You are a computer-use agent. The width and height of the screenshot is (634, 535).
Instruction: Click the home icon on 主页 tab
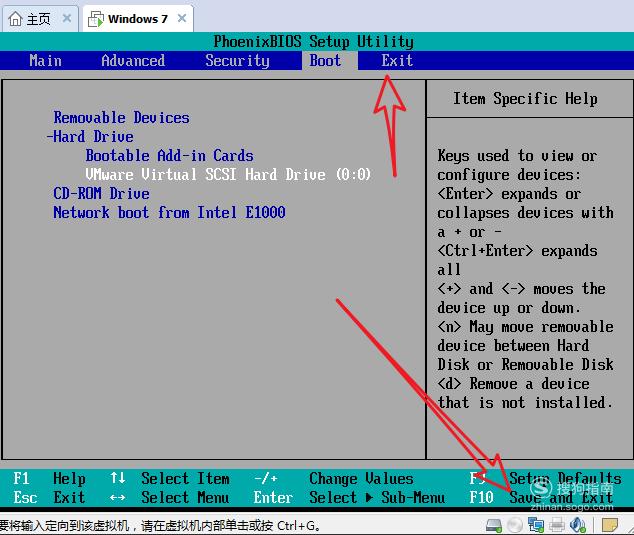click(15, 19)
